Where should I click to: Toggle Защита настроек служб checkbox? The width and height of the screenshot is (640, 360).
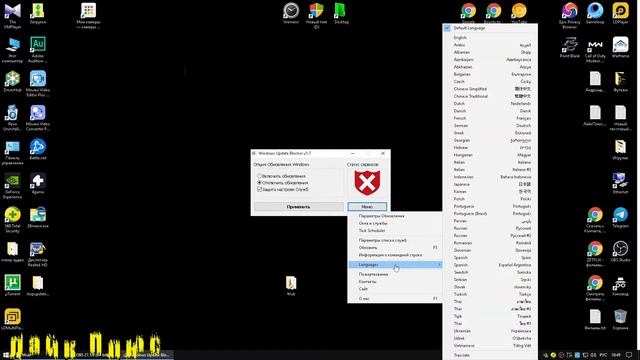pos(282,189)
